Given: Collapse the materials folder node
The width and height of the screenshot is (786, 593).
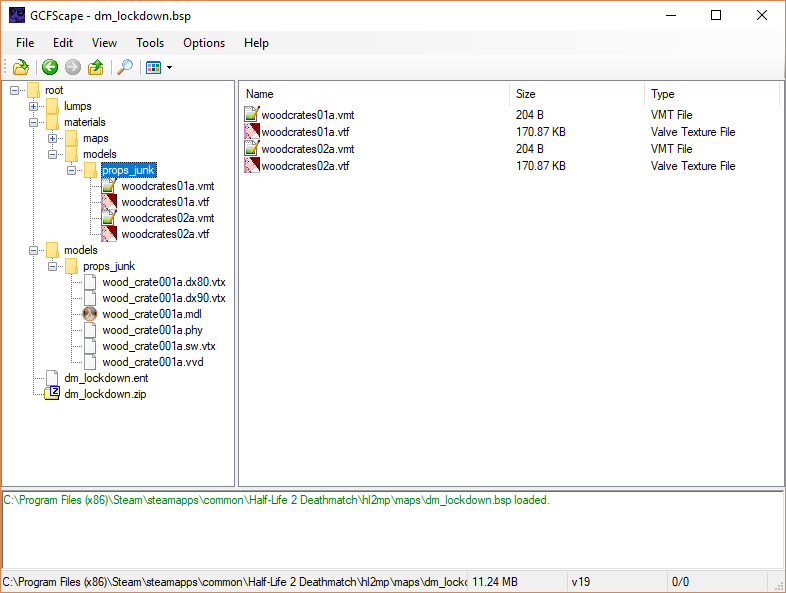Looking at the screenshot, I should [x=34, y=122].
